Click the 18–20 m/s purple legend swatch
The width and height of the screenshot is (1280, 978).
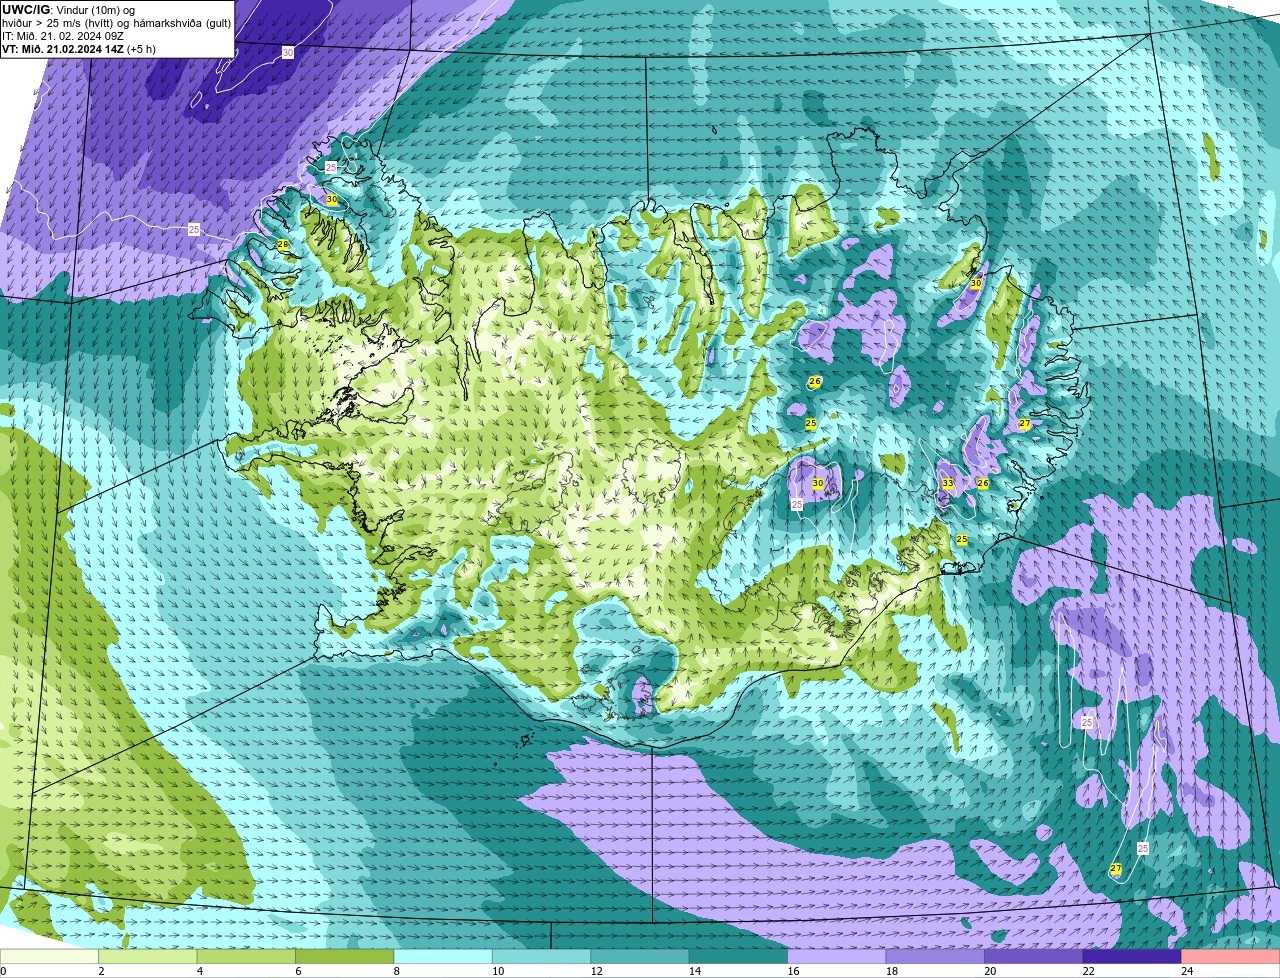[x=935, y=957]
